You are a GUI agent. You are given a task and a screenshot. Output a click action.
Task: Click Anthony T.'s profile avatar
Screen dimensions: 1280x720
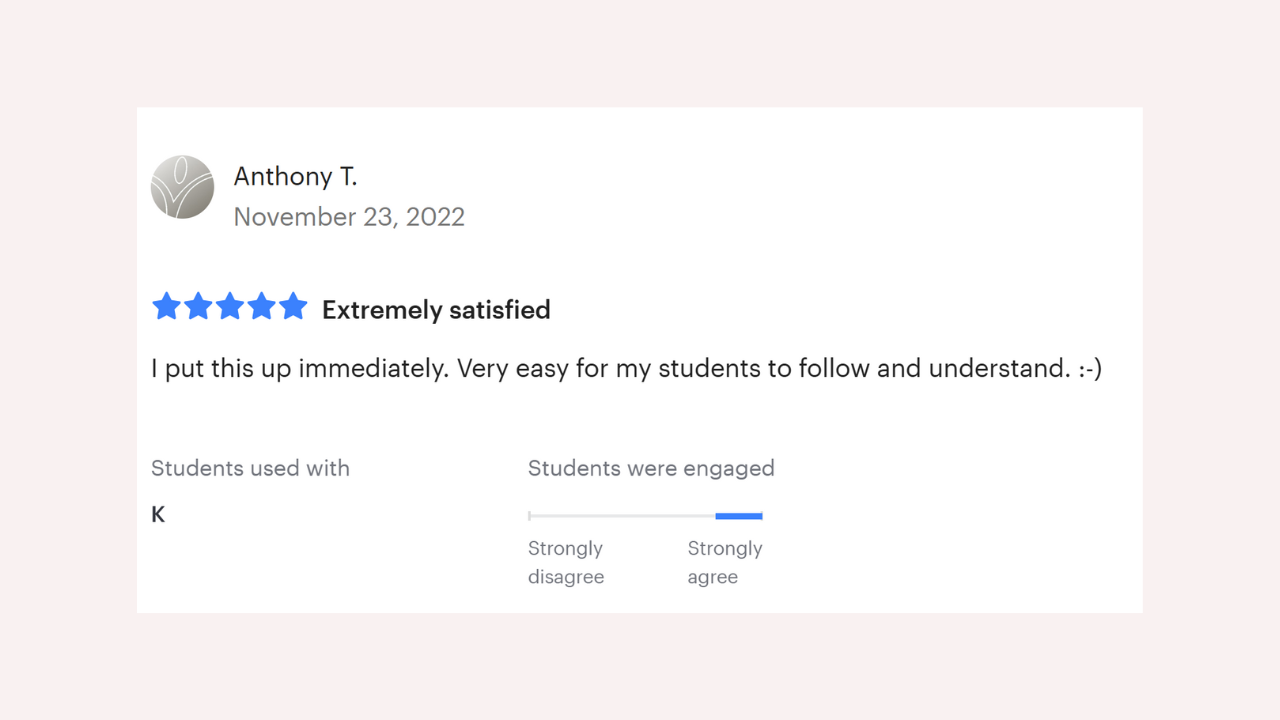(x=182, y=187)
